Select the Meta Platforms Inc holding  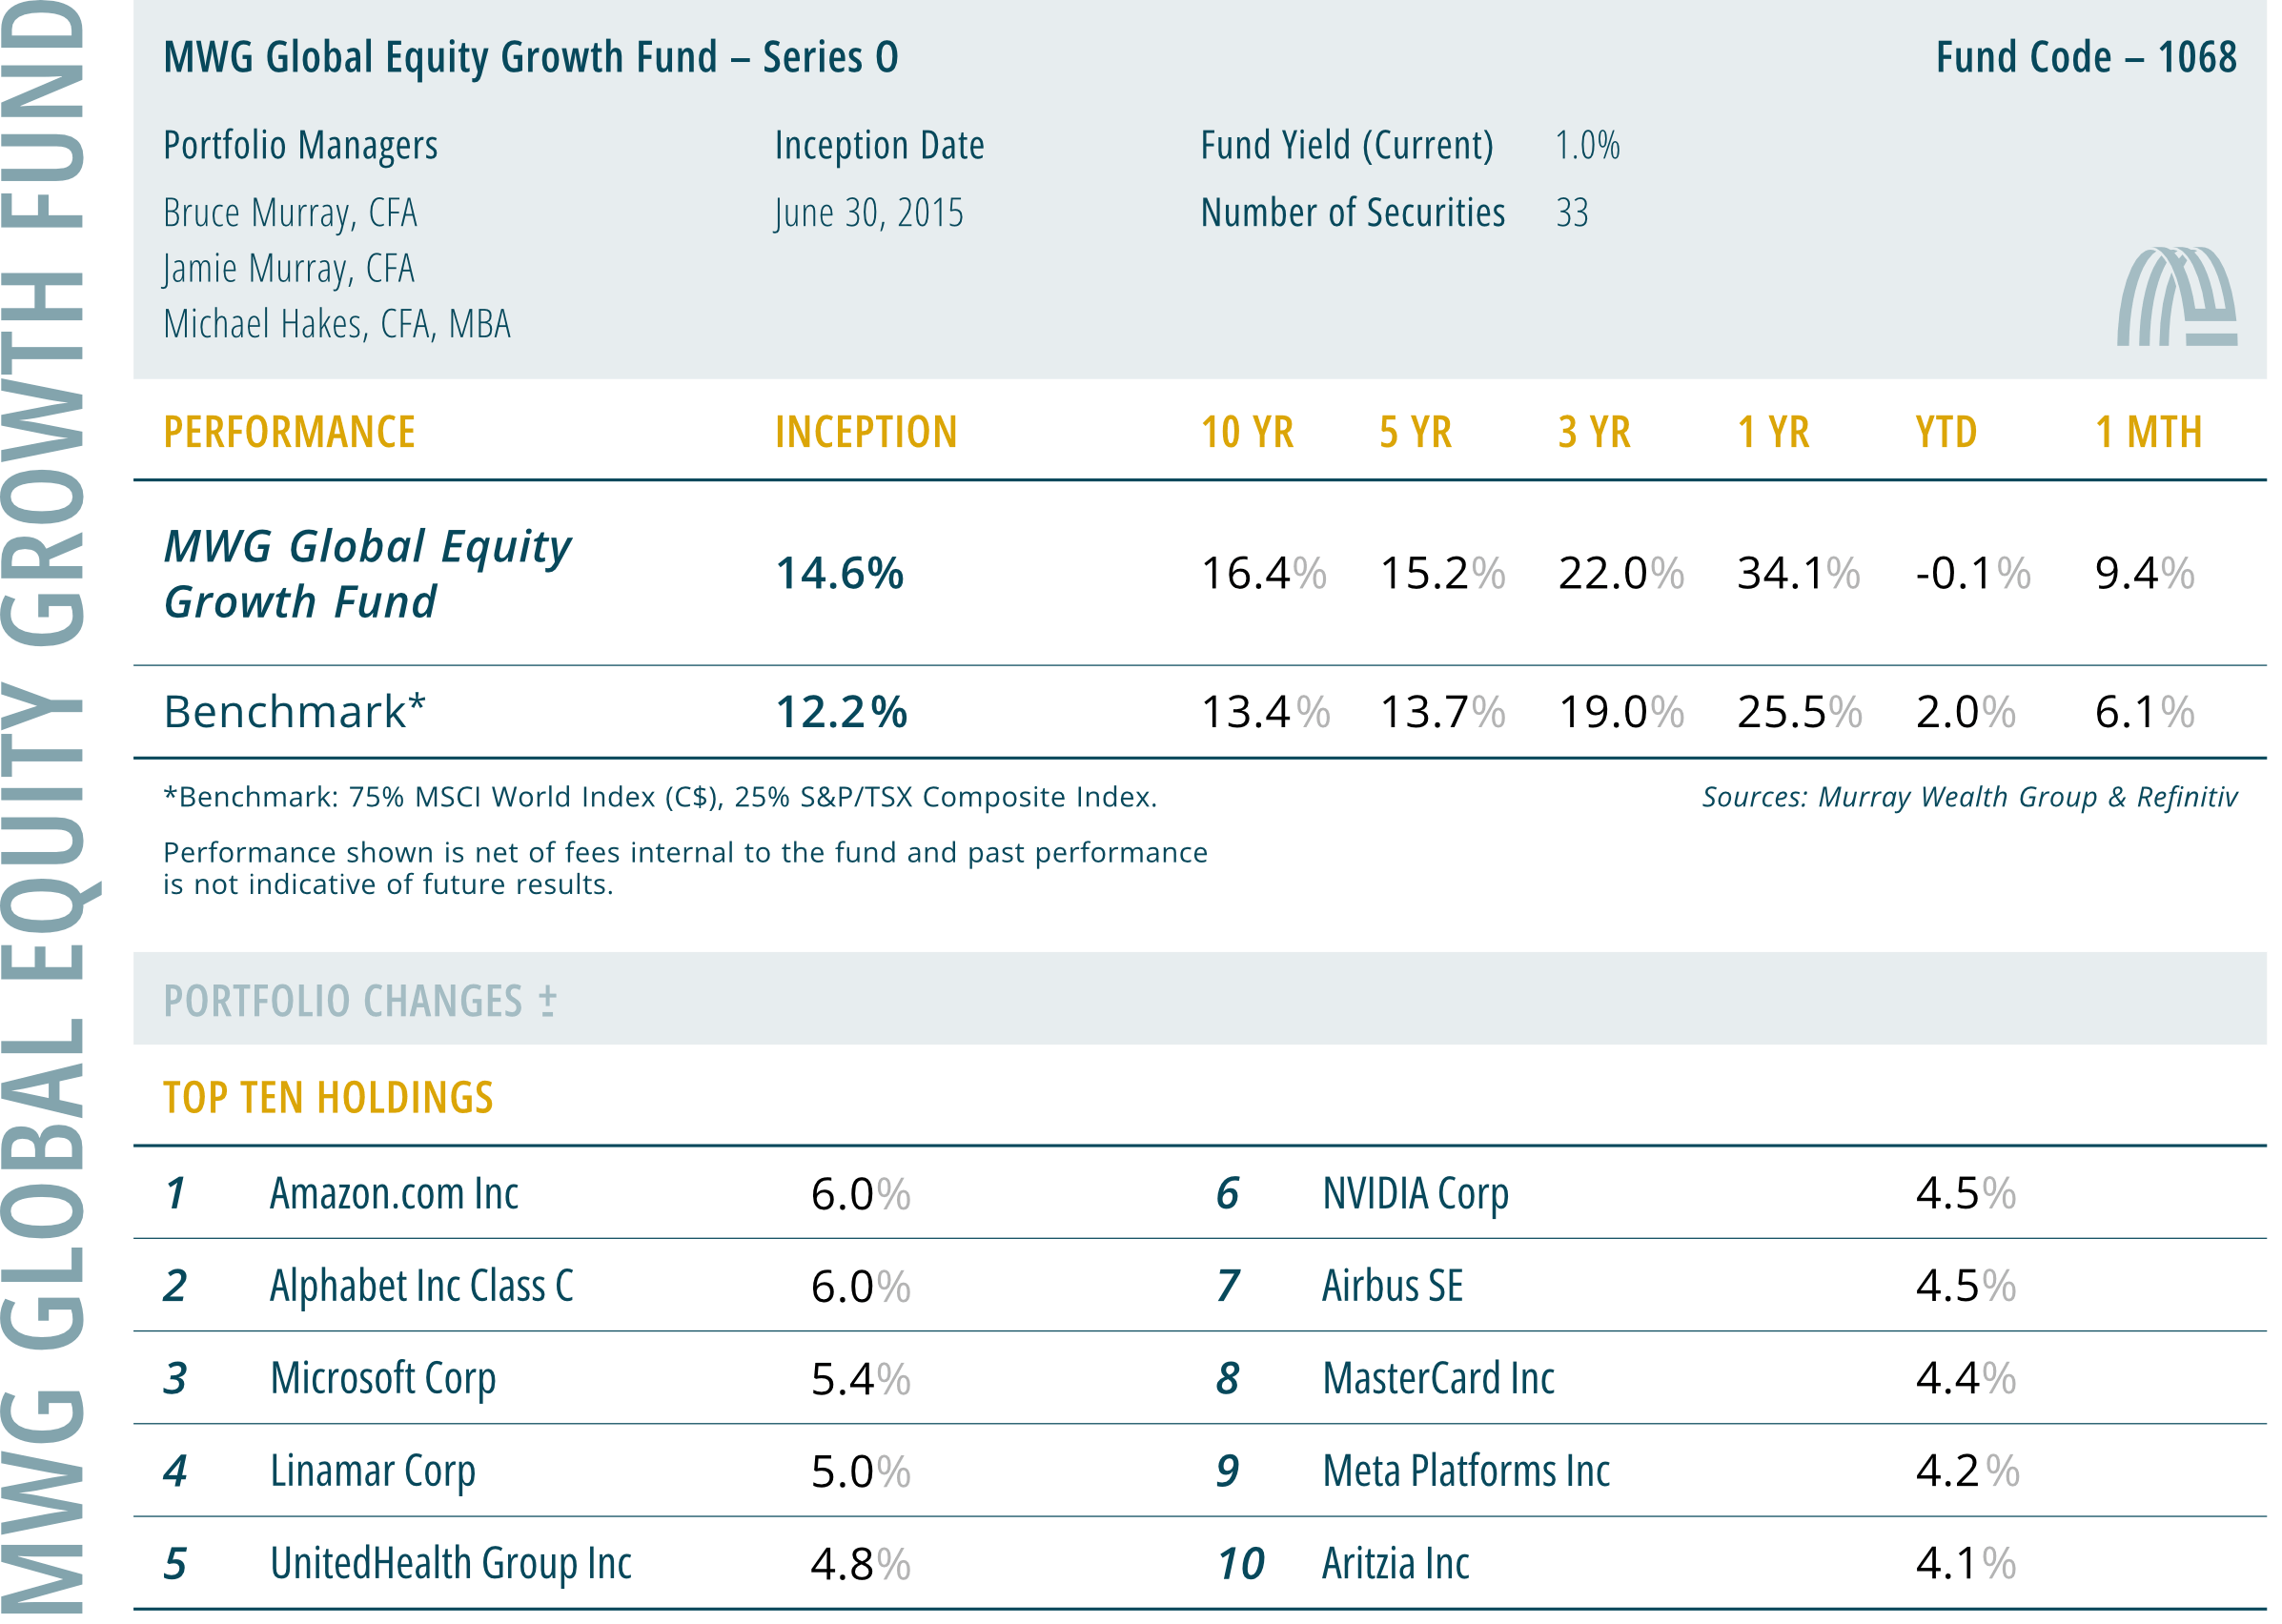click(x=1466, y=1470)
